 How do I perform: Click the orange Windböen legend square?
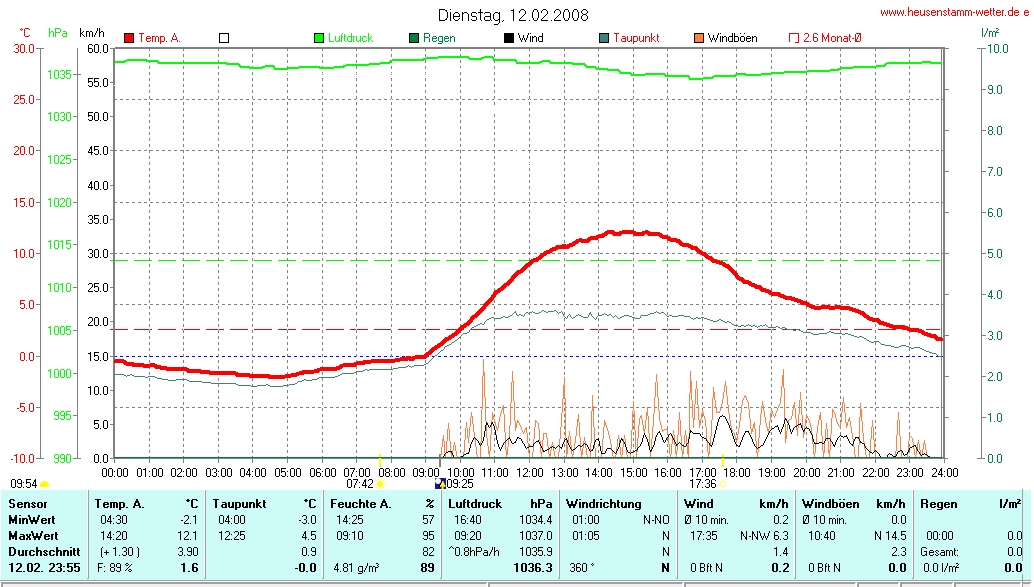pyautogui.click(x=699, y=38)
